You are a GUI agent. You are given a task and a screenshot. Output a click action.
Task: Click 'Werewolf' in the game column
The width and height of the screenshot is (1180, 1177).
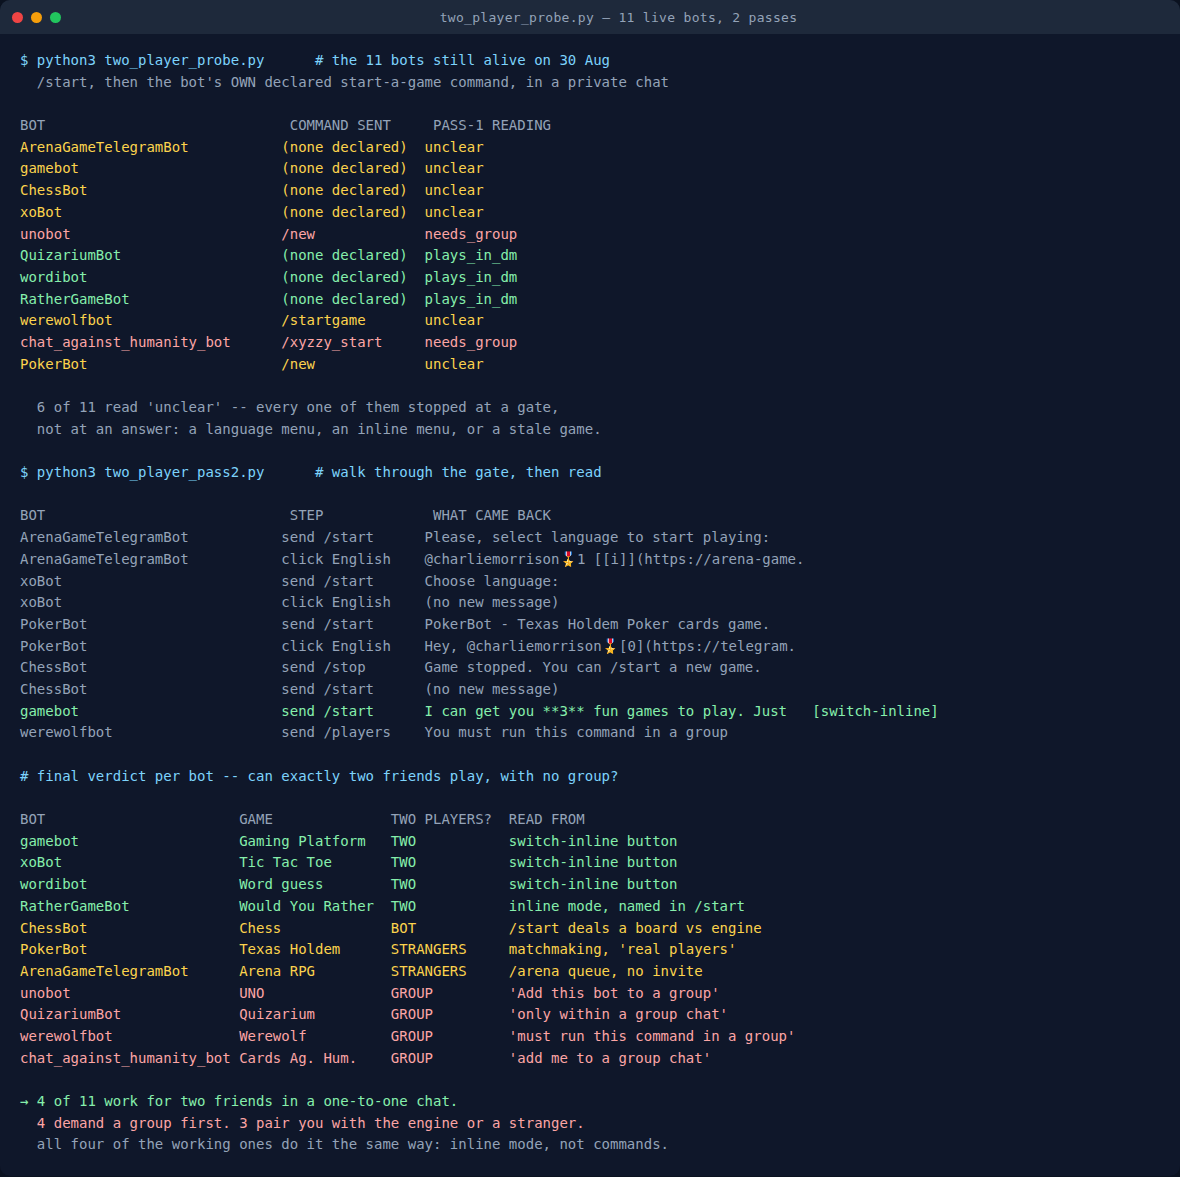pos(272,1036)
